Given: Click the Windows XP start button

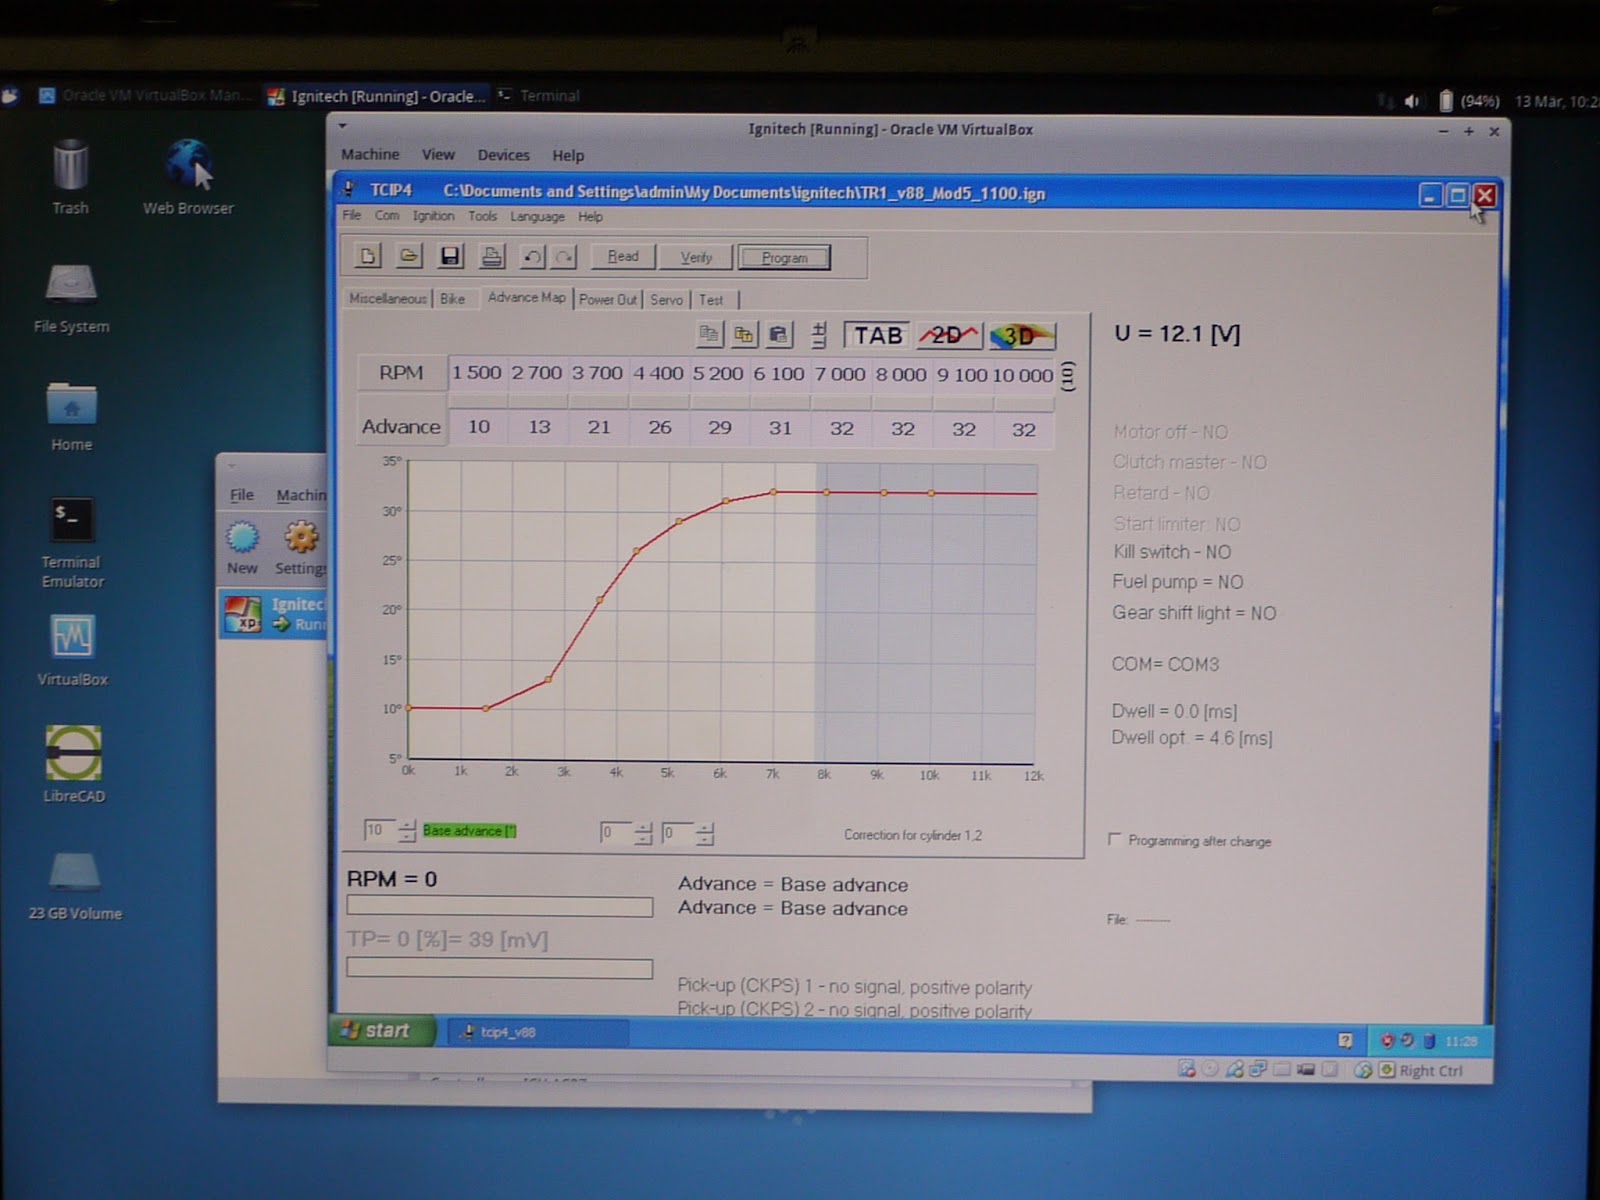Looking at the screenshot, I should [381, 1031].
